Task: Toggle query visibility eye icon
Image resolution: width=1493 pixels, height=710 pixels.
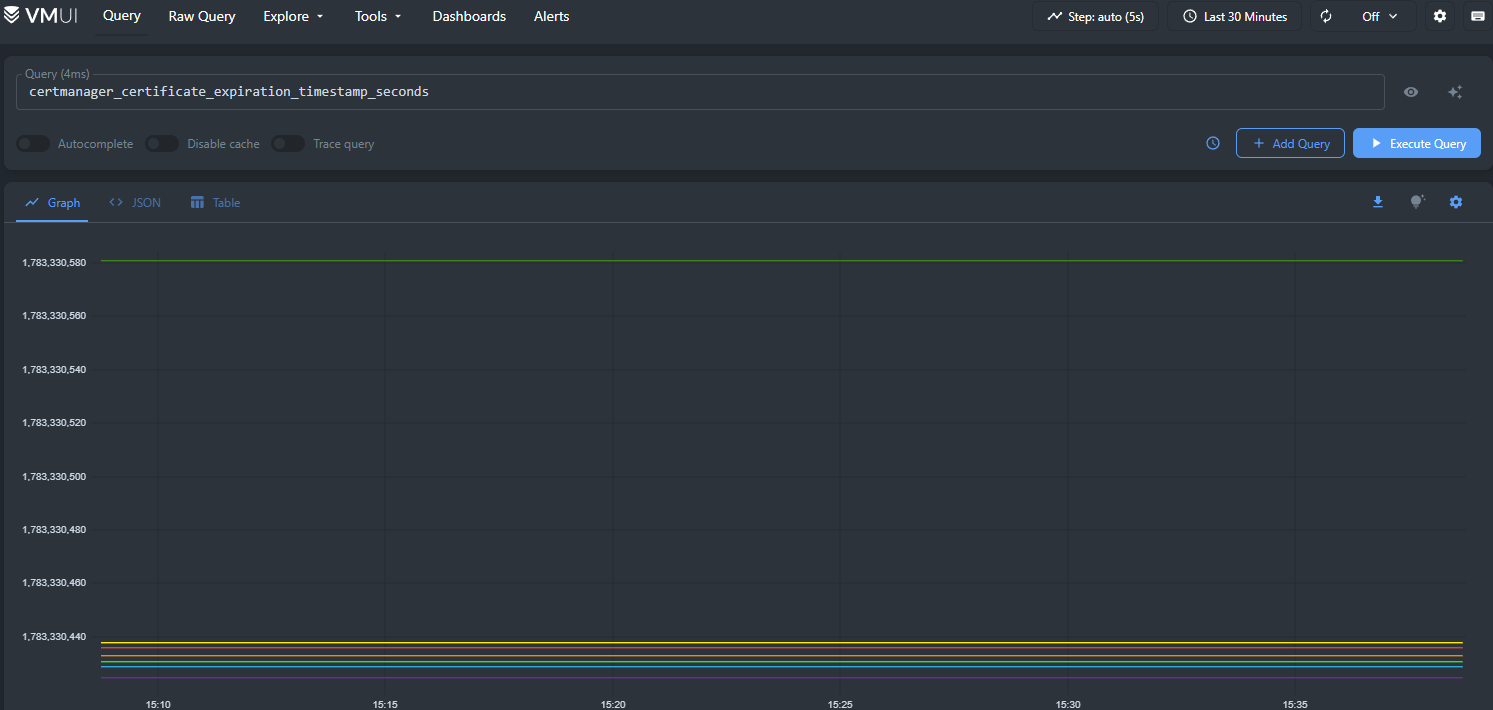Action: pyautogui.click(x=1411, y=92)
